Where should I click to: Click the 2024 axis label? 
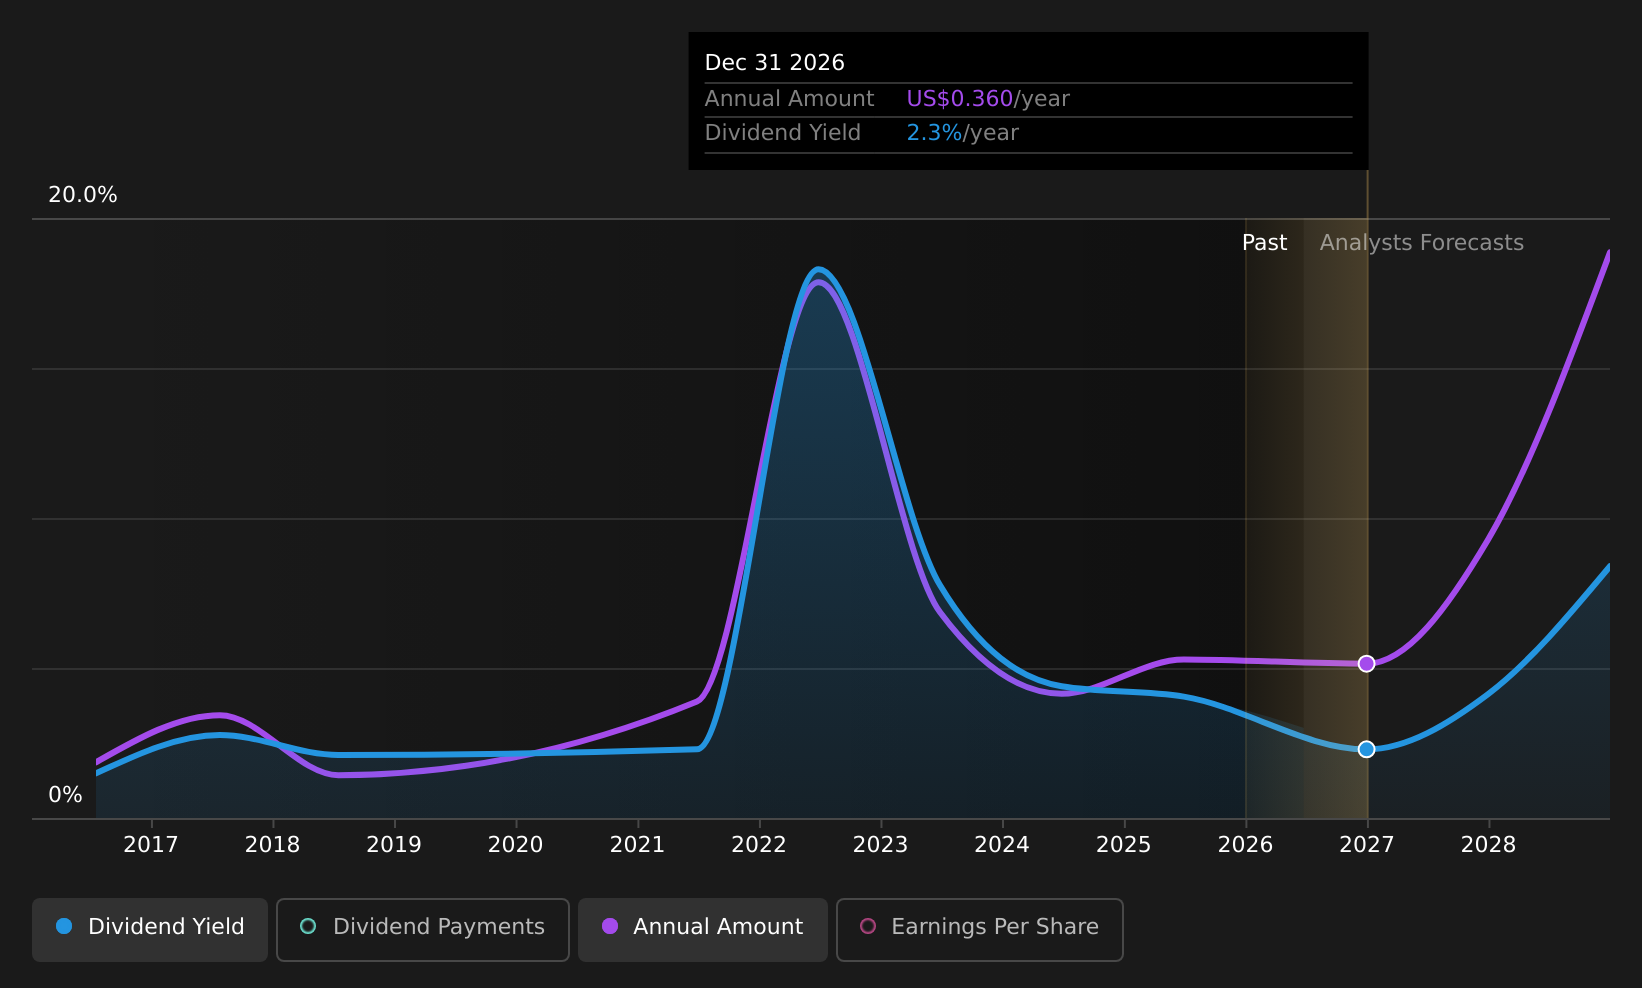[1002, 845]
